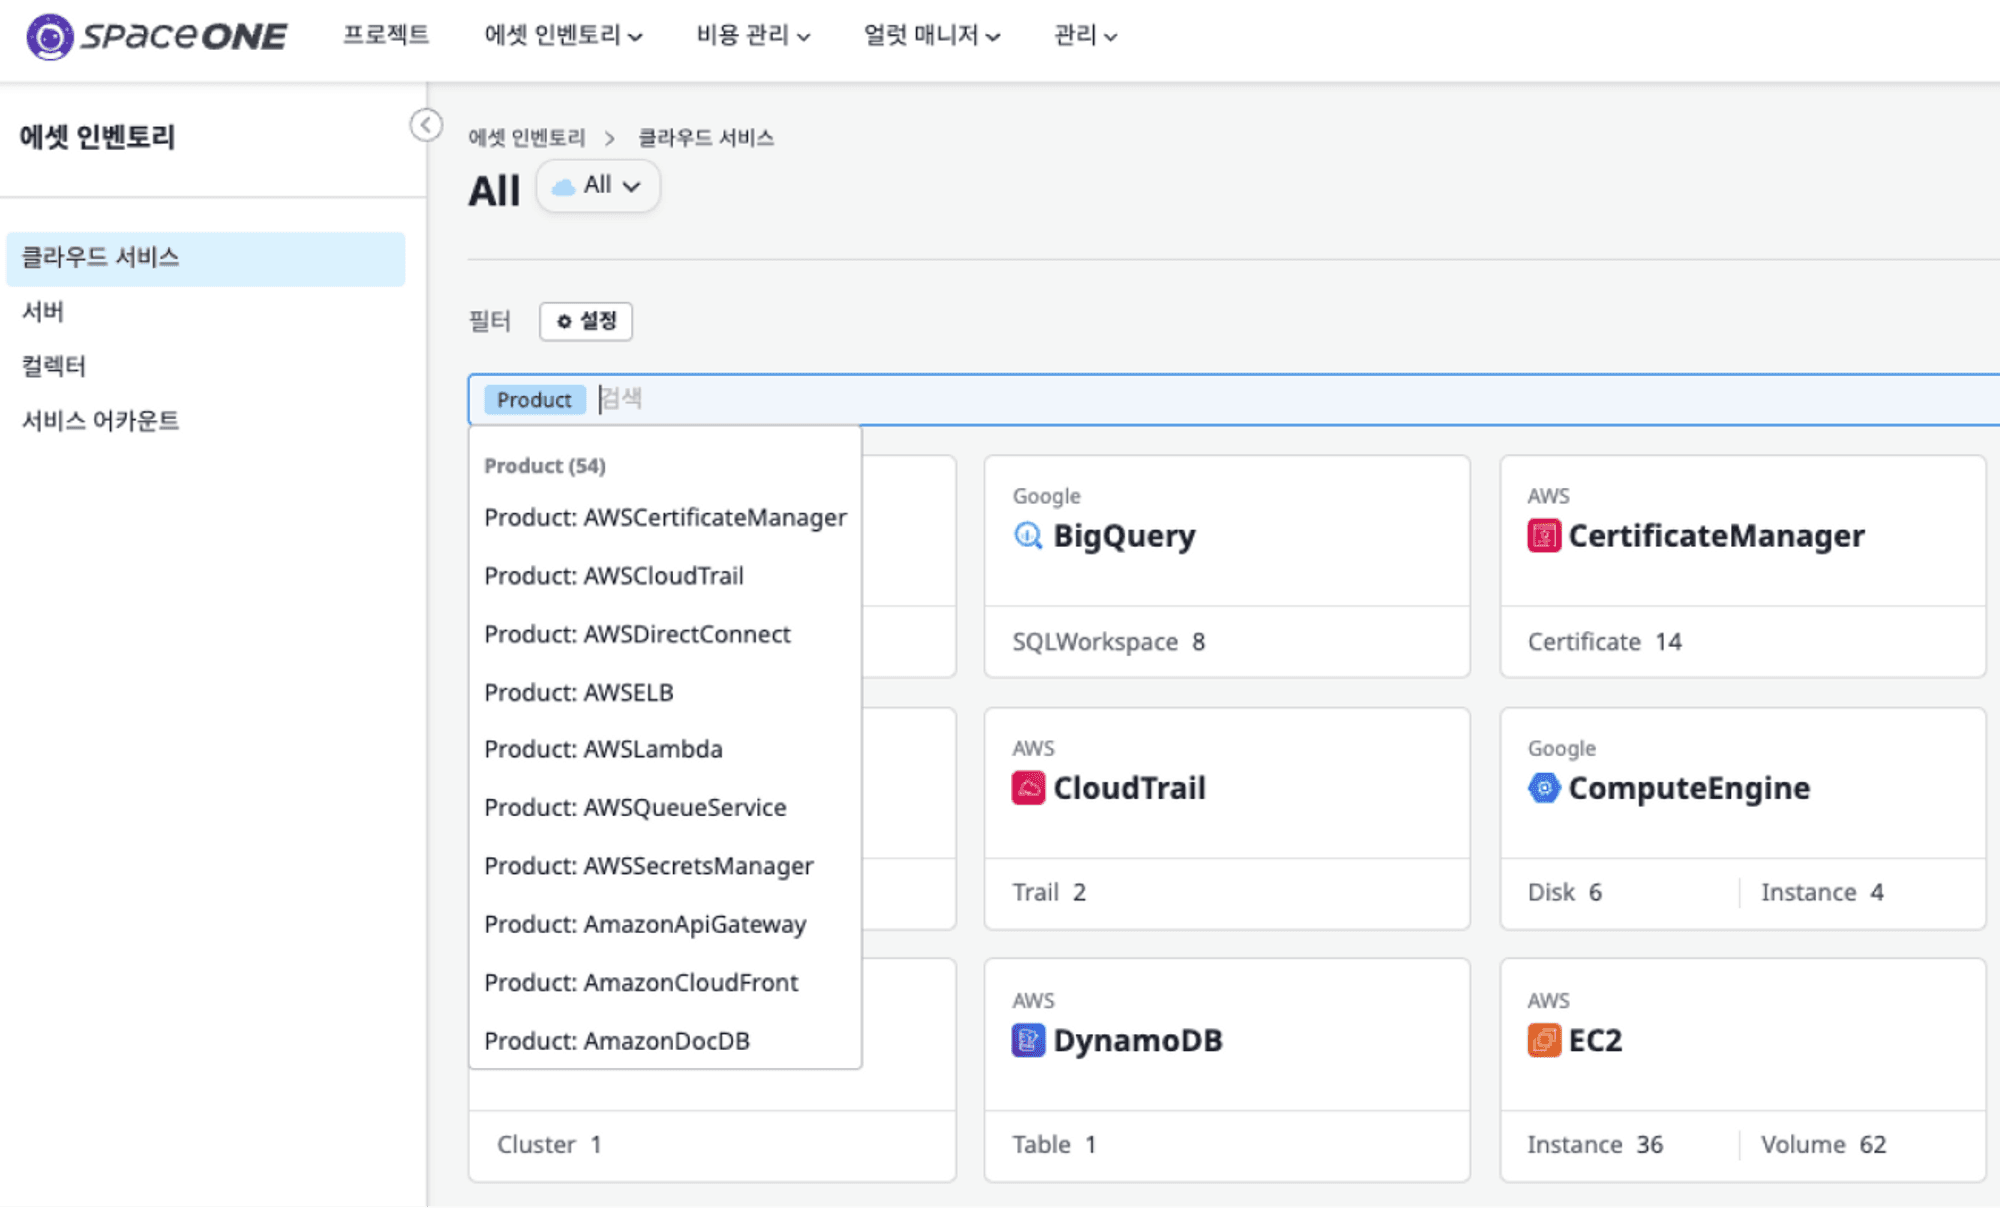This screenshot has width=2000, height=1208.
Task: Click the CloudTrail service icon
Action: [1028, 788]
